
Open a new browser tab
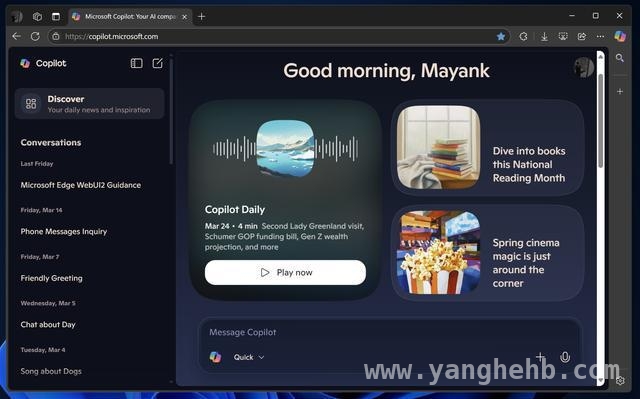201,17
